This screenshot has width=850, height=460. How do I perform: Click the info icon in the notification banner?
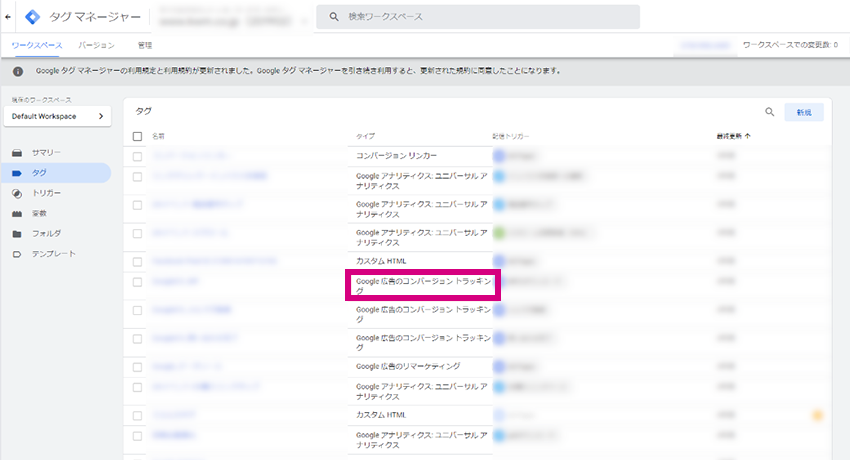click(18, 71)
